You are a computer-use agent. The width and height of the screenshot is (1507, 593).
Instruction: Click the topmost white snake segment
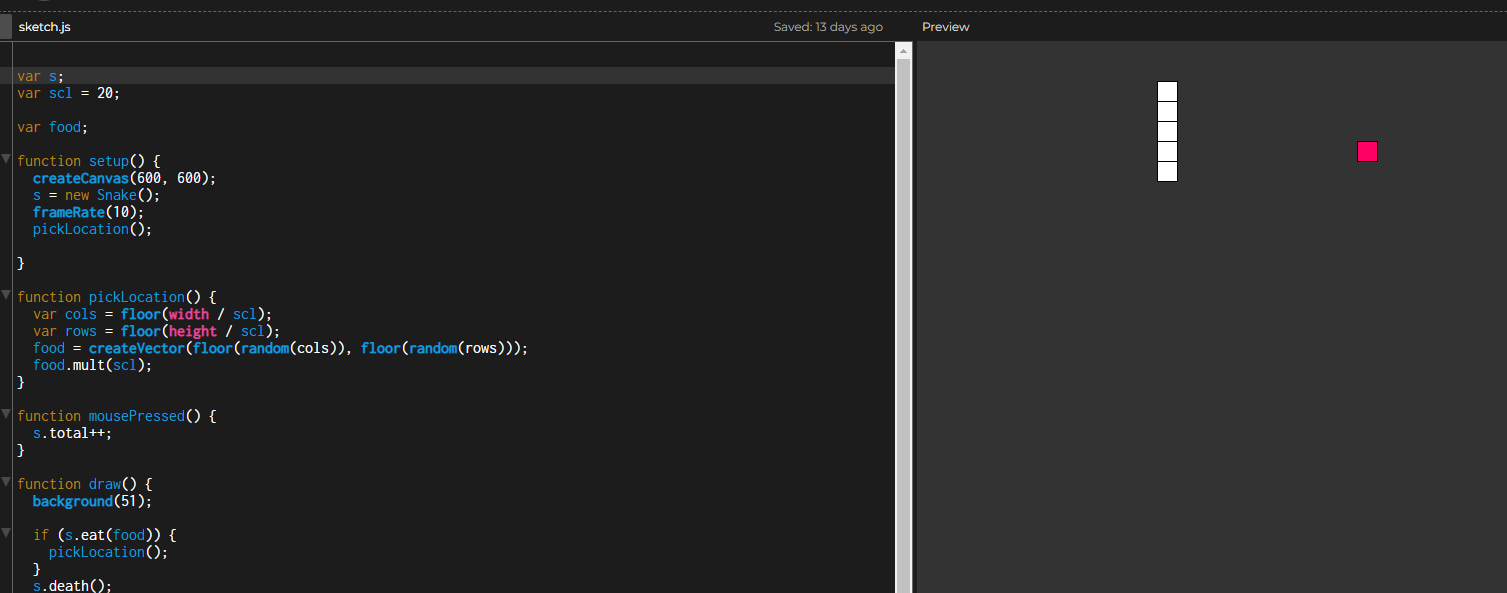tap(1167, 91)
